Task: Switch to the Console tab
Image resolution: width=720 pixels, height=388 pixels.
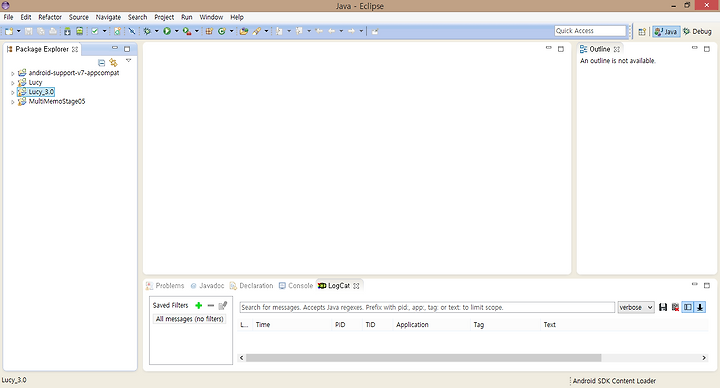Action: point(296,286)
